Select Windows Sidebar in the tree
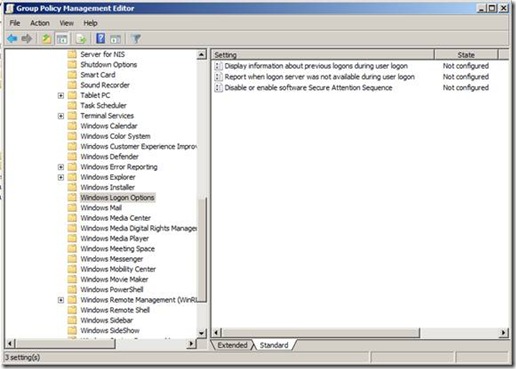Image resolution: width=516 pixels, height=369 pixels. click(x=107, y=320)
